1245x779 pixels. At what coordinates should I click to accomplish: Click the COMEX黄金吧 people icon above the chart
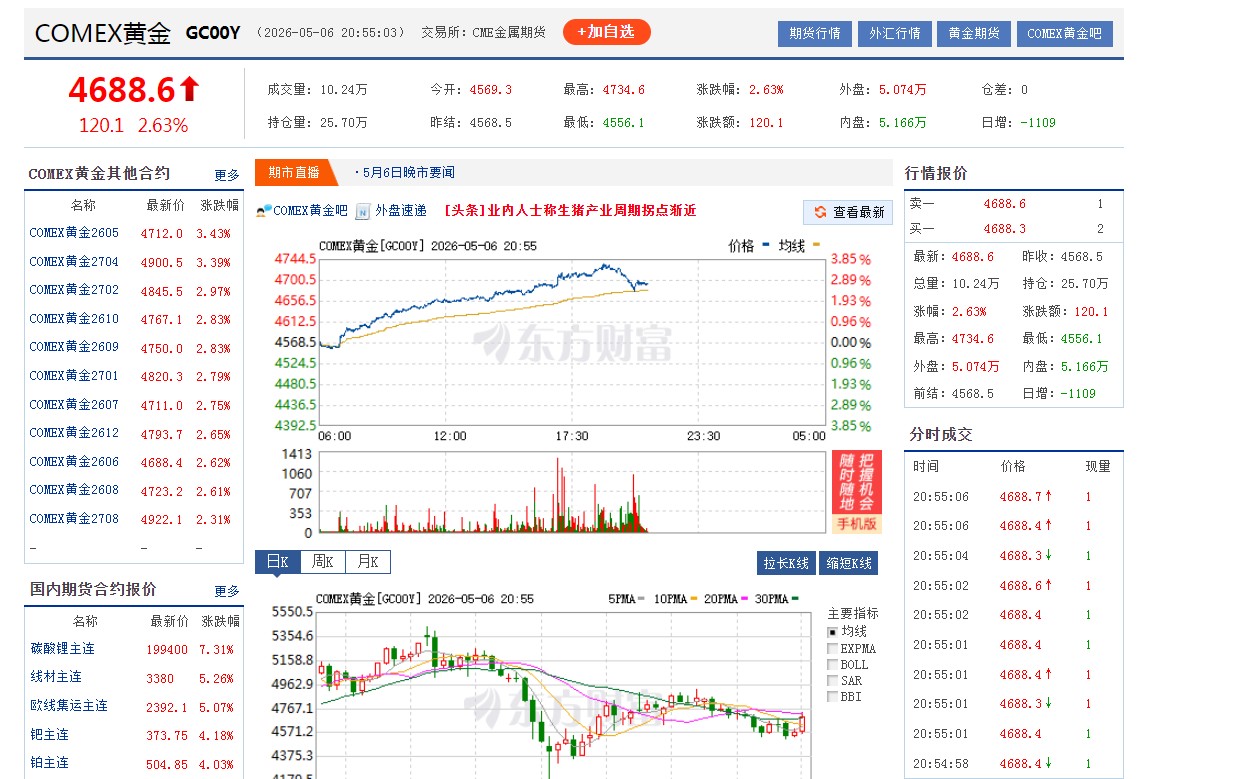tap(264, 211)
